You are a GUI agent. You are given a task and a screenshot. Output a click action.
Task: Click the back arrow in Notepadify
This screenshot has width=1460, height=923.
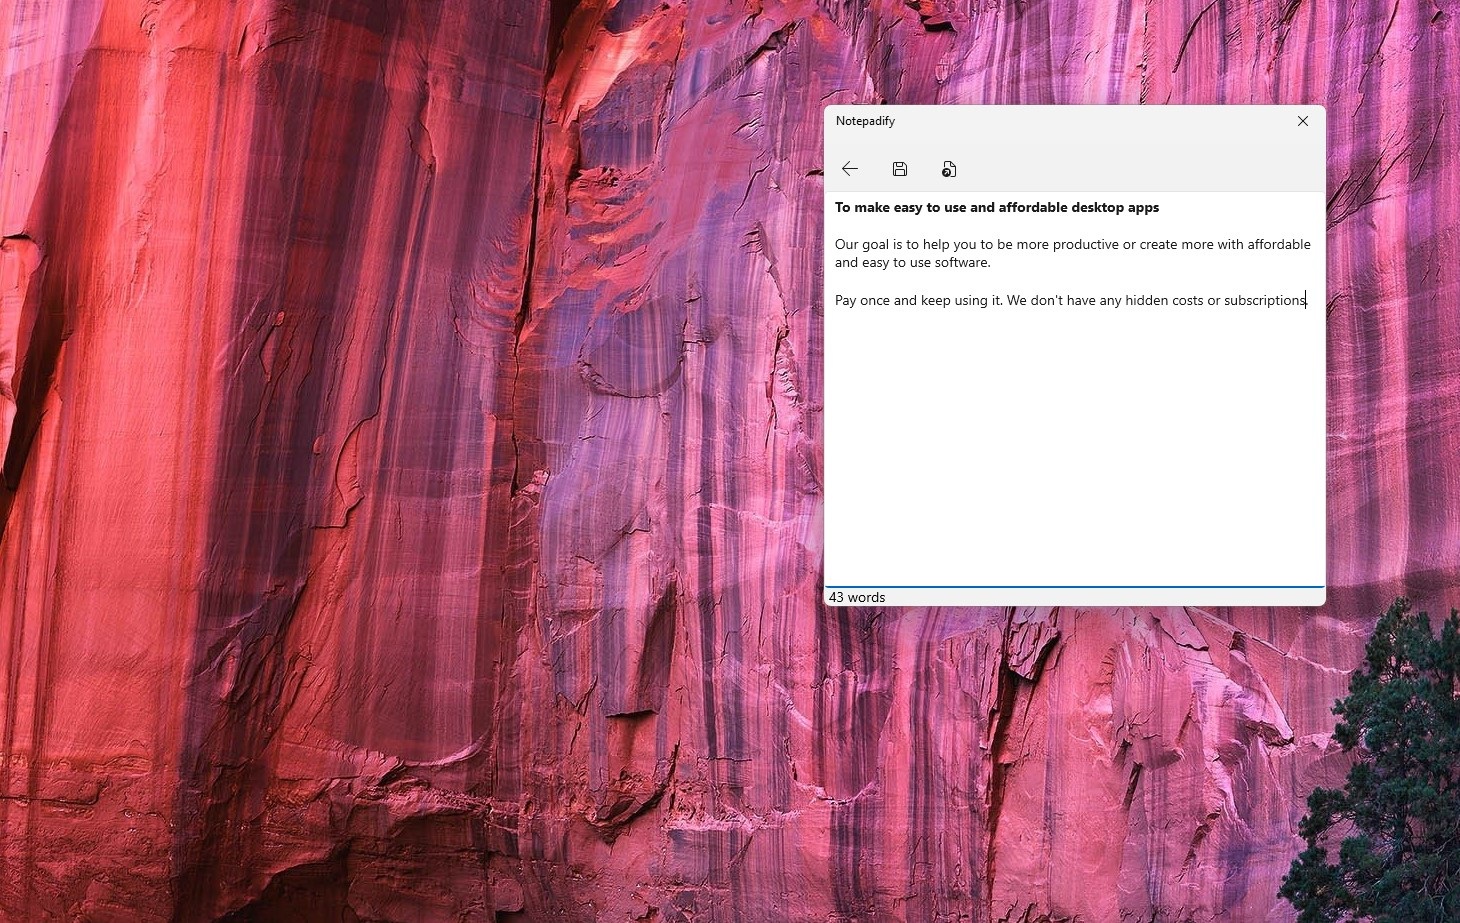click(850, 169)
